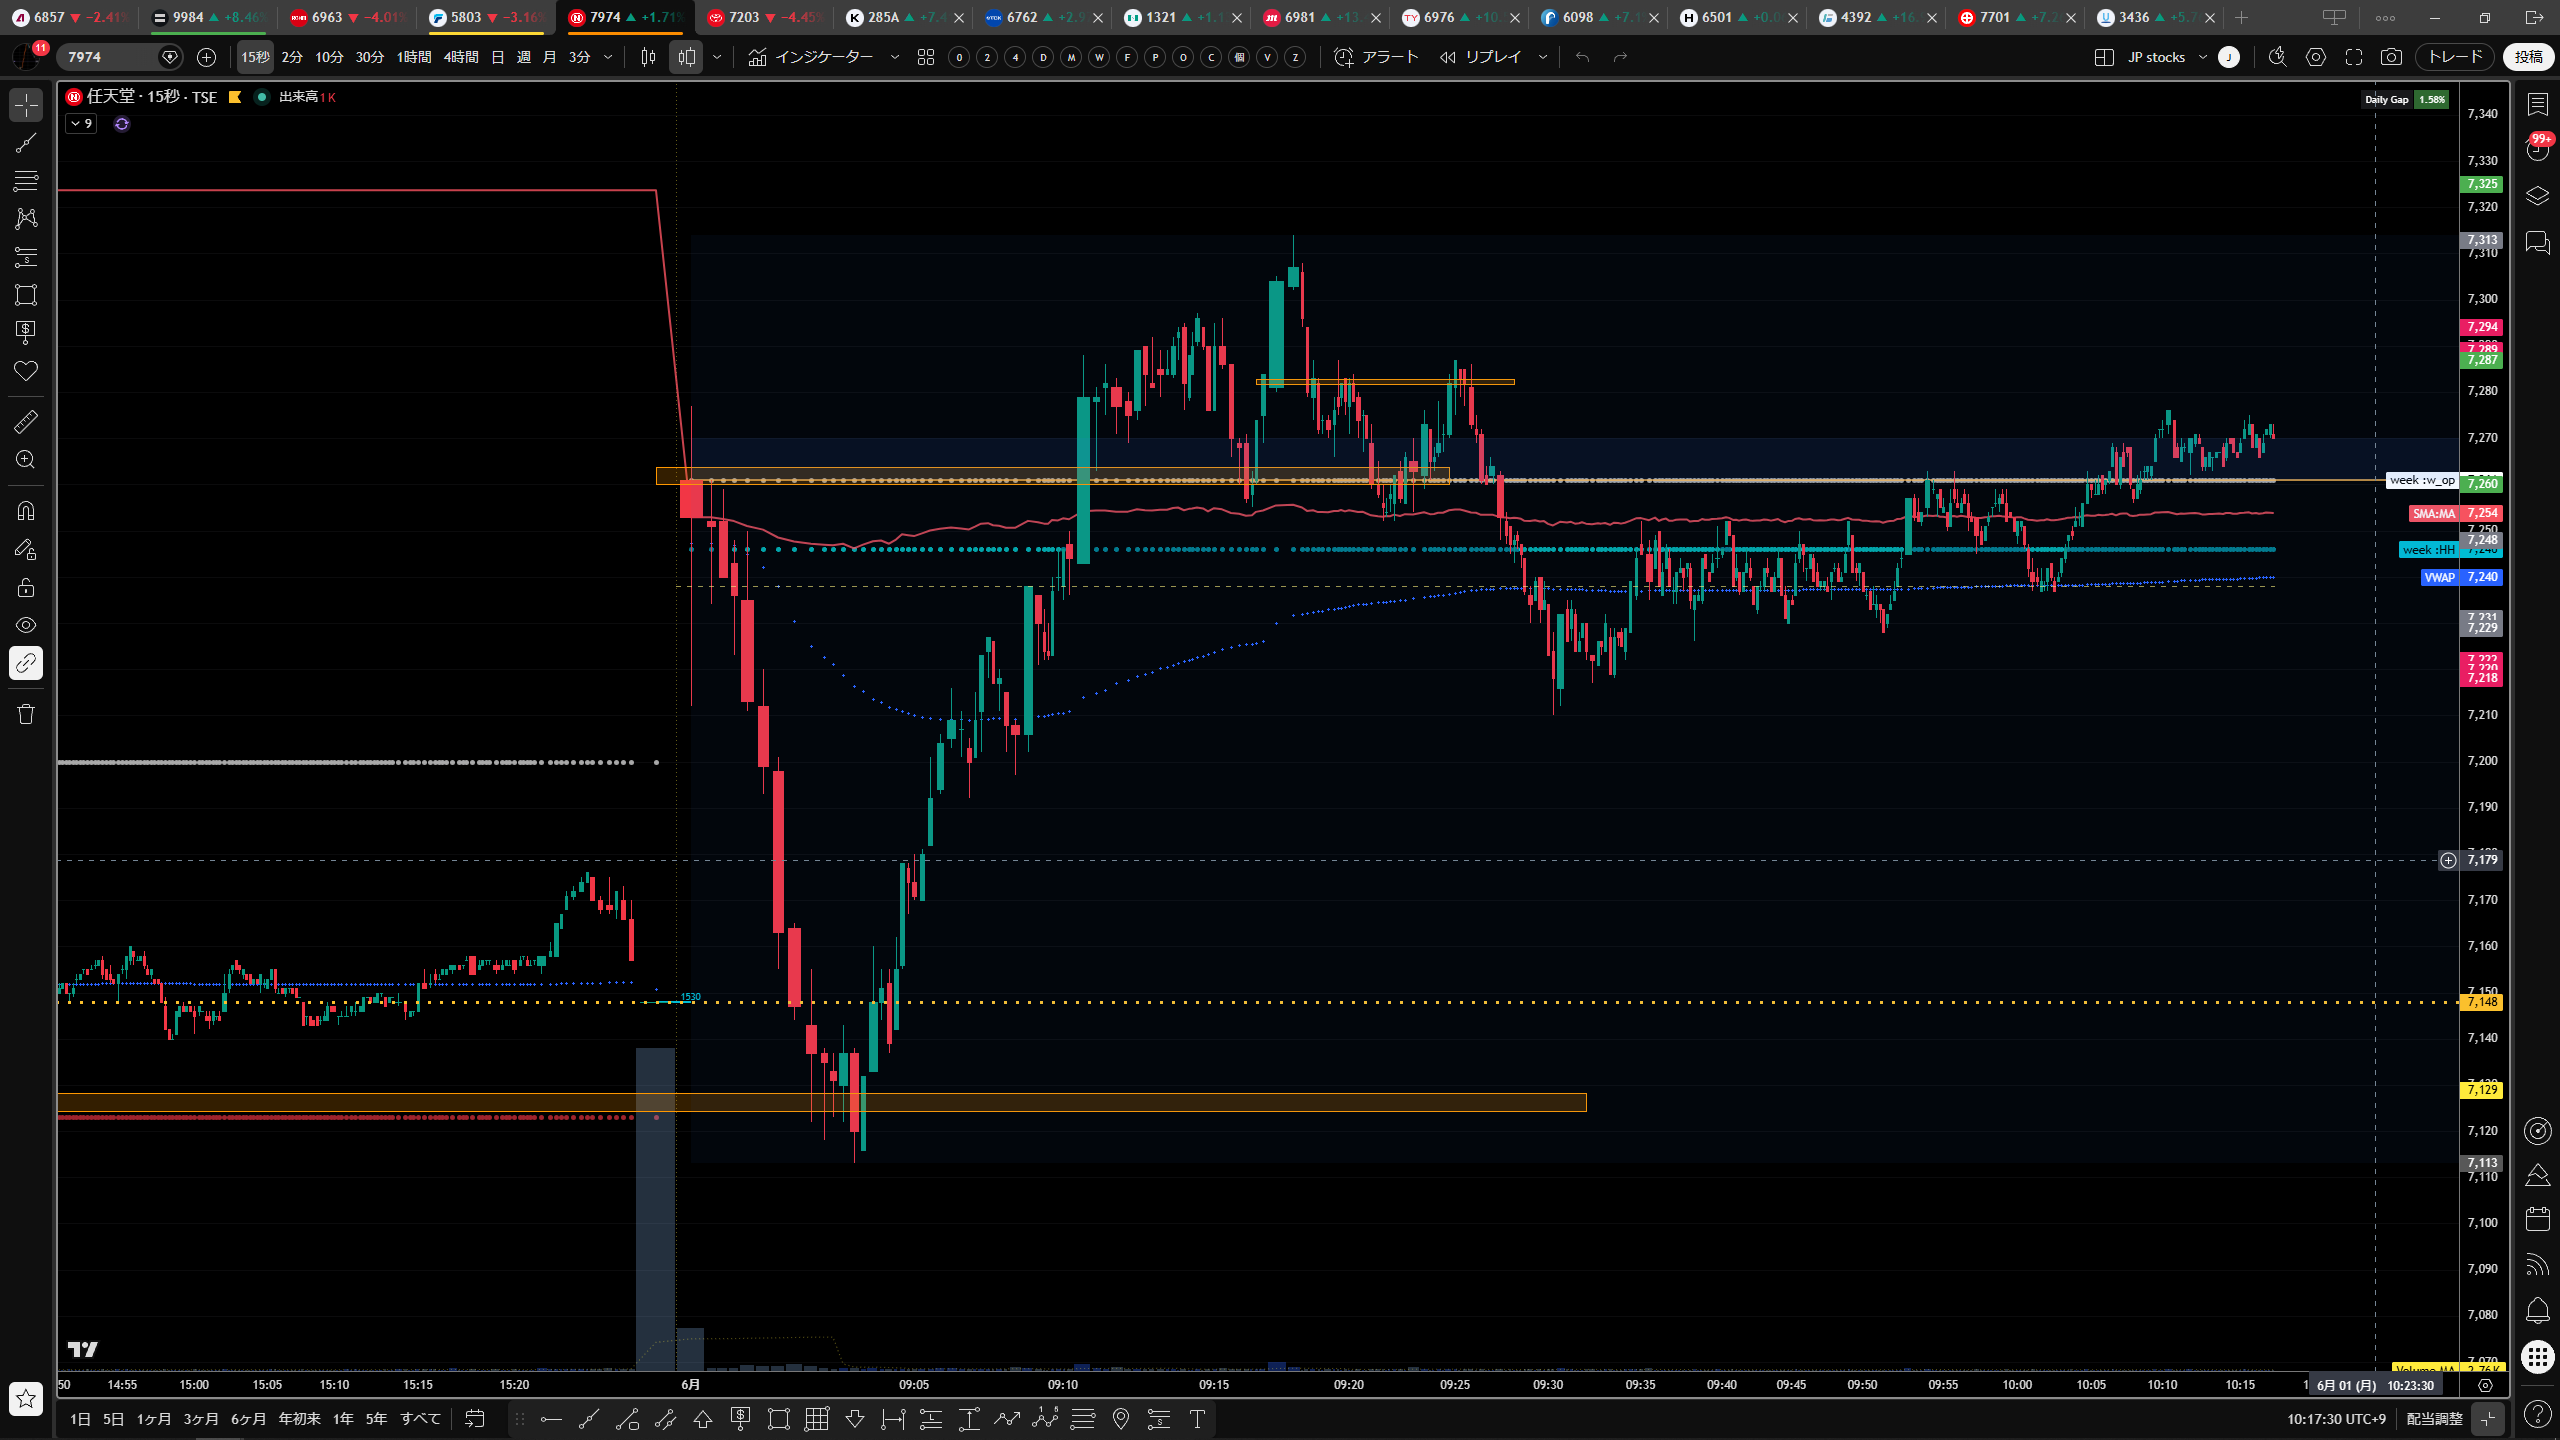Switch to the 7203 chart tab
Viewport: 2560px width, 1440px height.
click(763, 17)
